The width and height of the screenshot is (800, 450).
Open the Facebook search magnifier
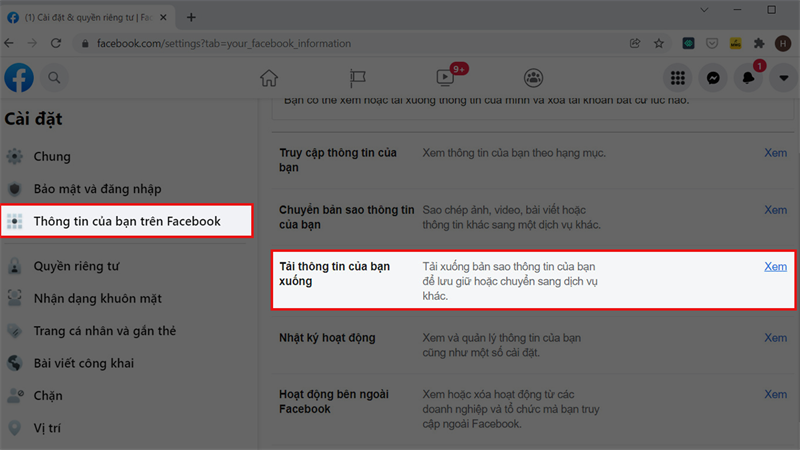point(54,78)
